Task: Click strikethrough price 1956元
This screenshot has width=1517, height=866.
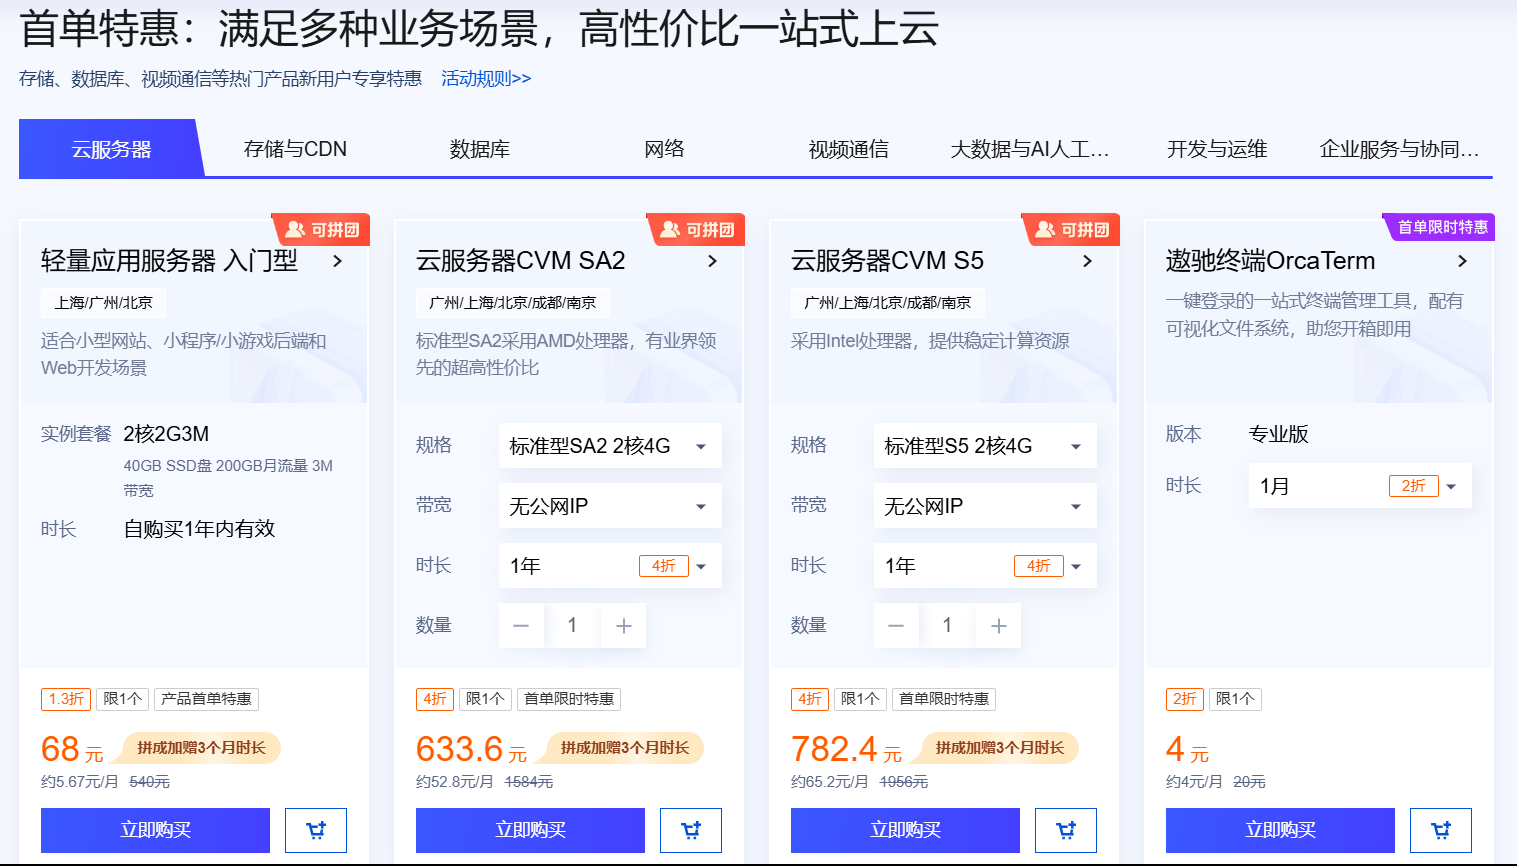Action: [903, 782]
